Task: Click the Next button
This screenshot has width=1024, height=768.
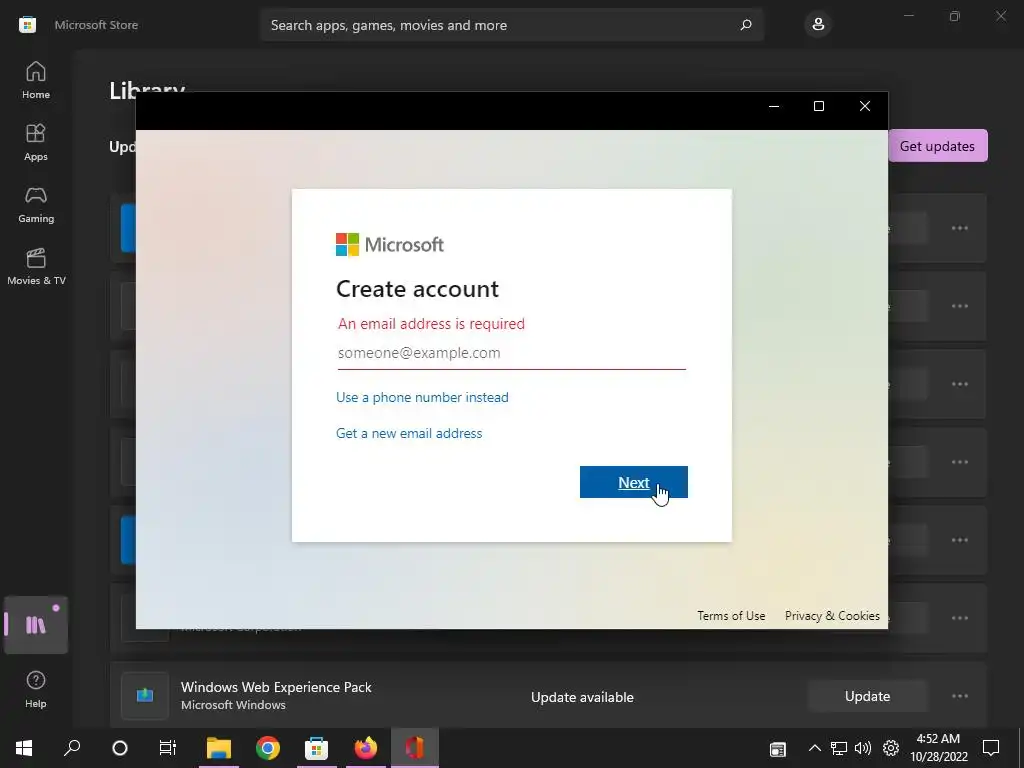Action: [633, 482]
